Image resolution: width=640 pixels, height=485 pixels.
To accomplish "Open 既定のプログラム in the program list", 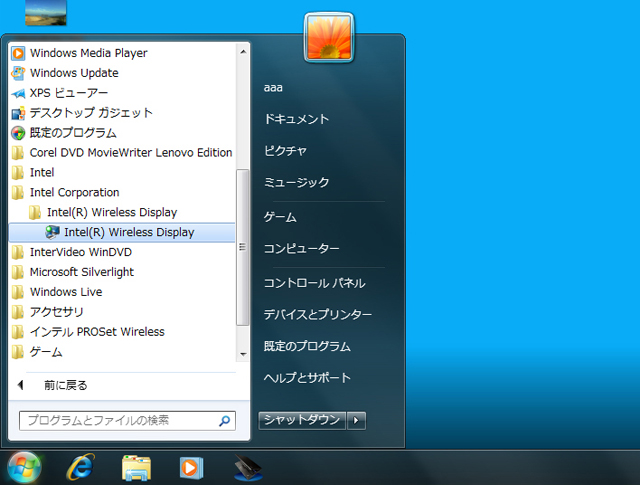I will click(x=122, y=133).
